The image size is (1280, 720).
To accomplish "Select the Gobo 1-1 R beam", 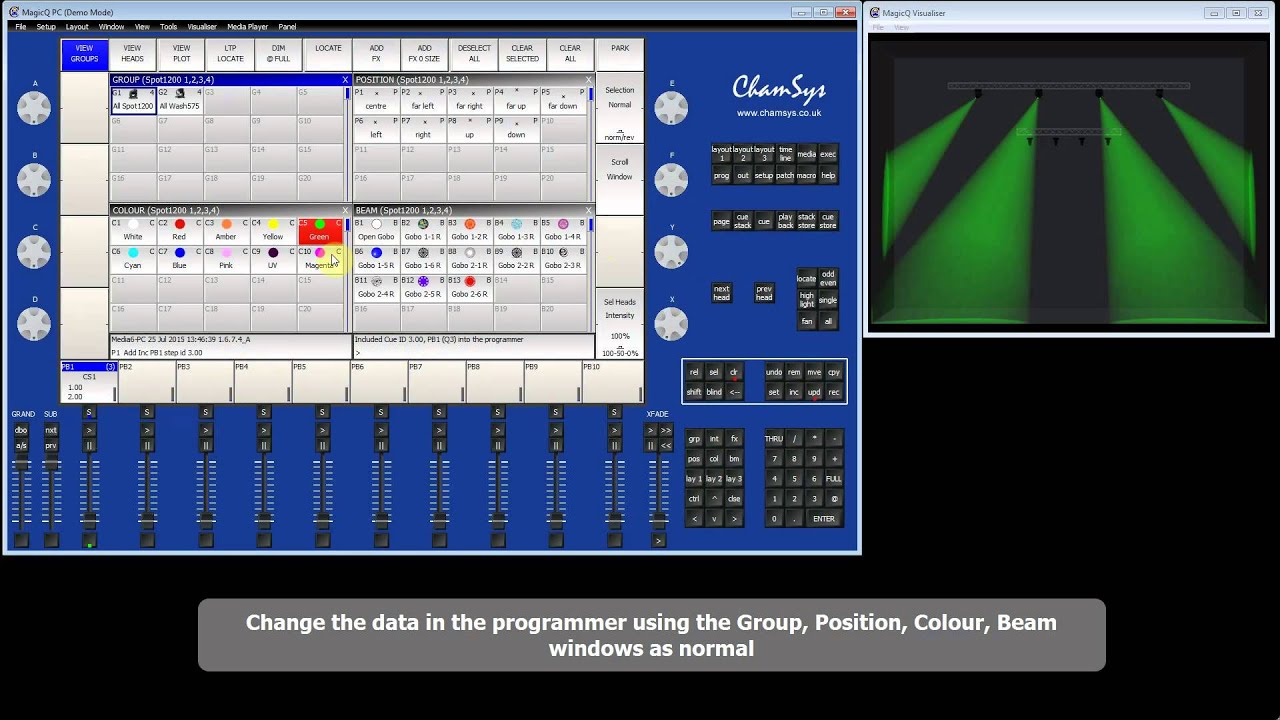I will pyautogui.click(x=423, y=231).
